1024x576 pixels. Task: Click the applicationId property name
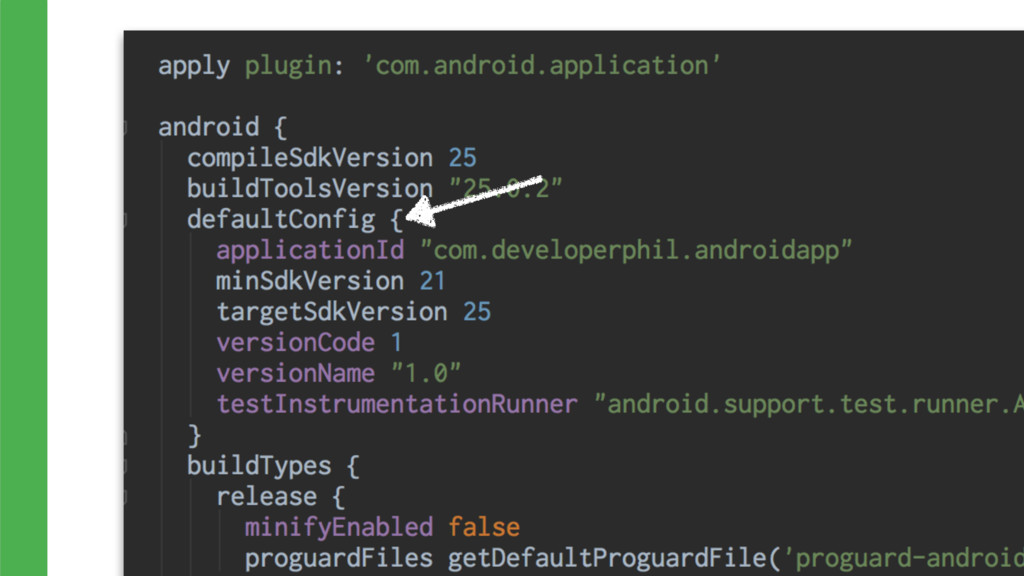click(x=310, y=251)
